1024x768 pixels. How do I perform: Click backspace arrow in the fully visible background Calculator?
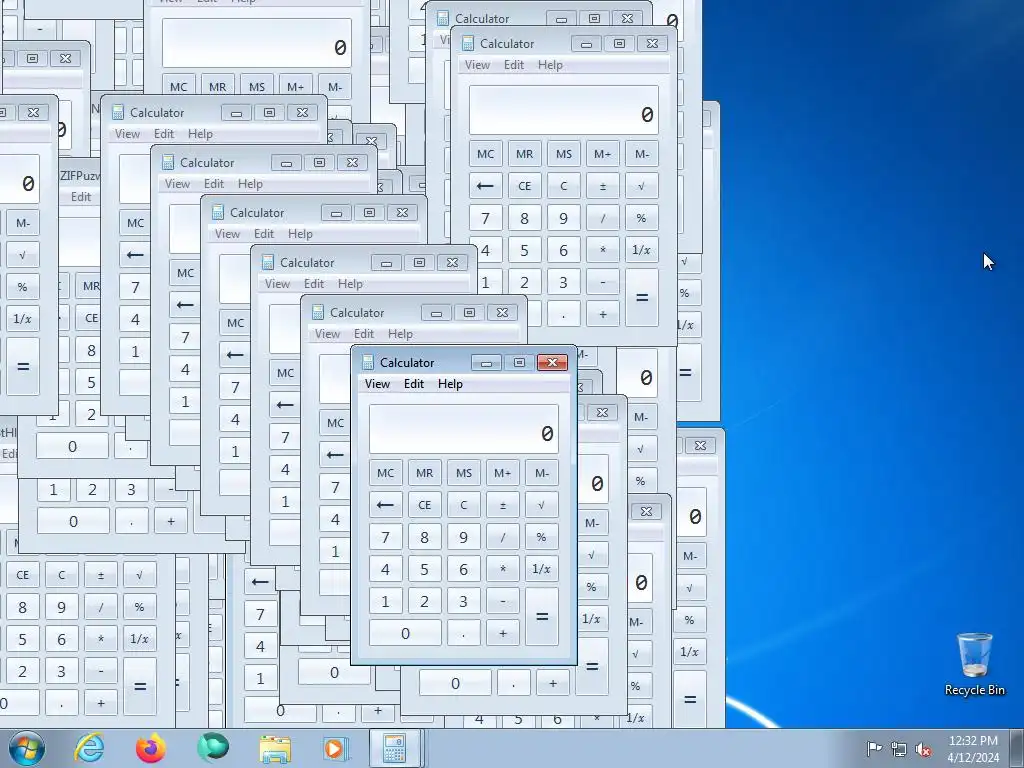pyautogui.click(x=485, y=186)
